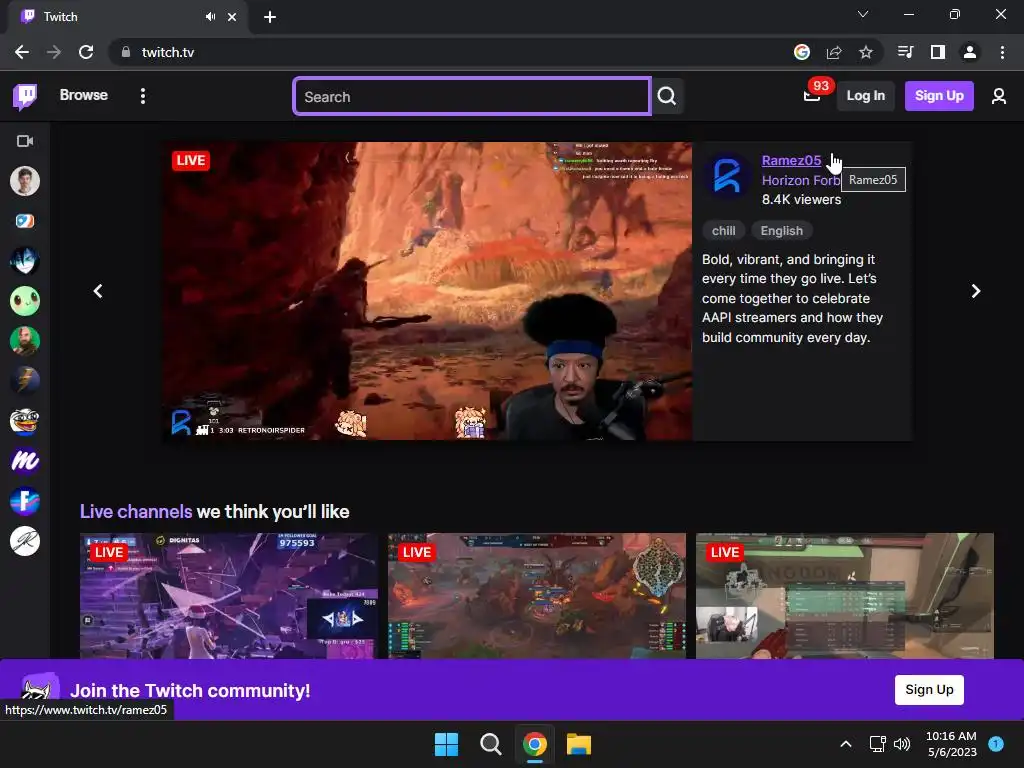The height and width of the screenshot is (768, 1024).
Task: Focus the Search input field
Action: click(472, 97)
